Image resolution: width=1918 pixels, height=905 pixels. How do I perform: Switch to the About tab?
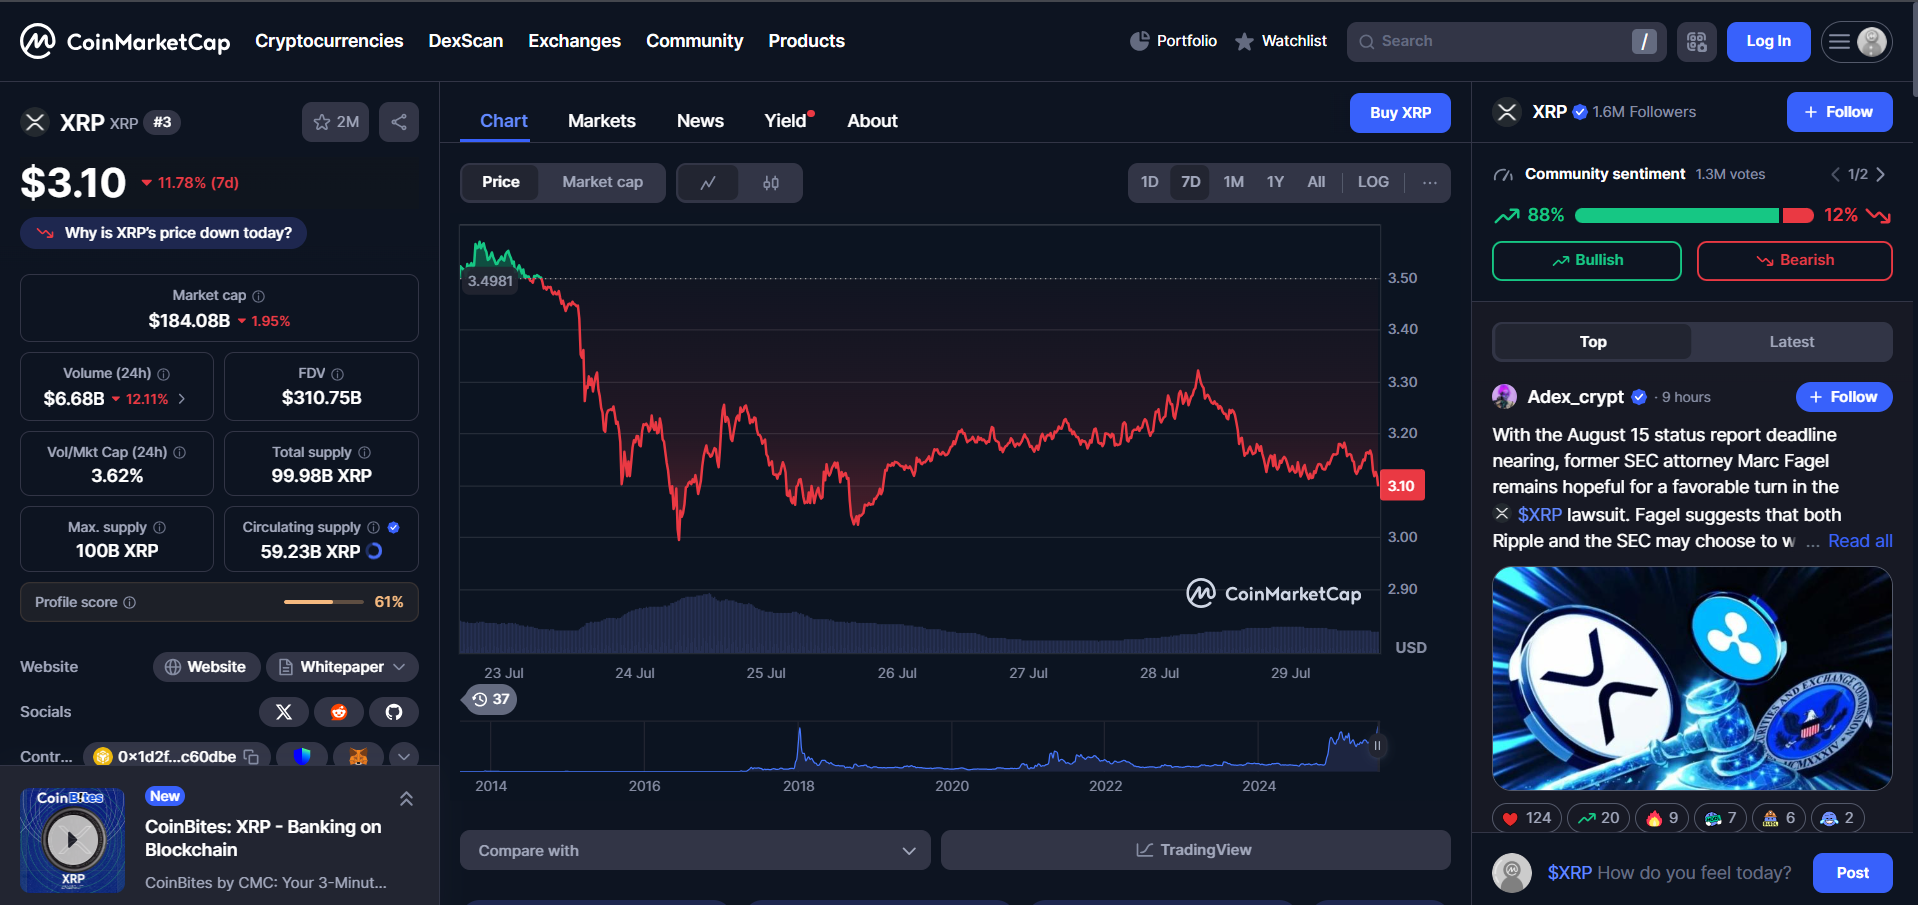[x=873, y=121]
